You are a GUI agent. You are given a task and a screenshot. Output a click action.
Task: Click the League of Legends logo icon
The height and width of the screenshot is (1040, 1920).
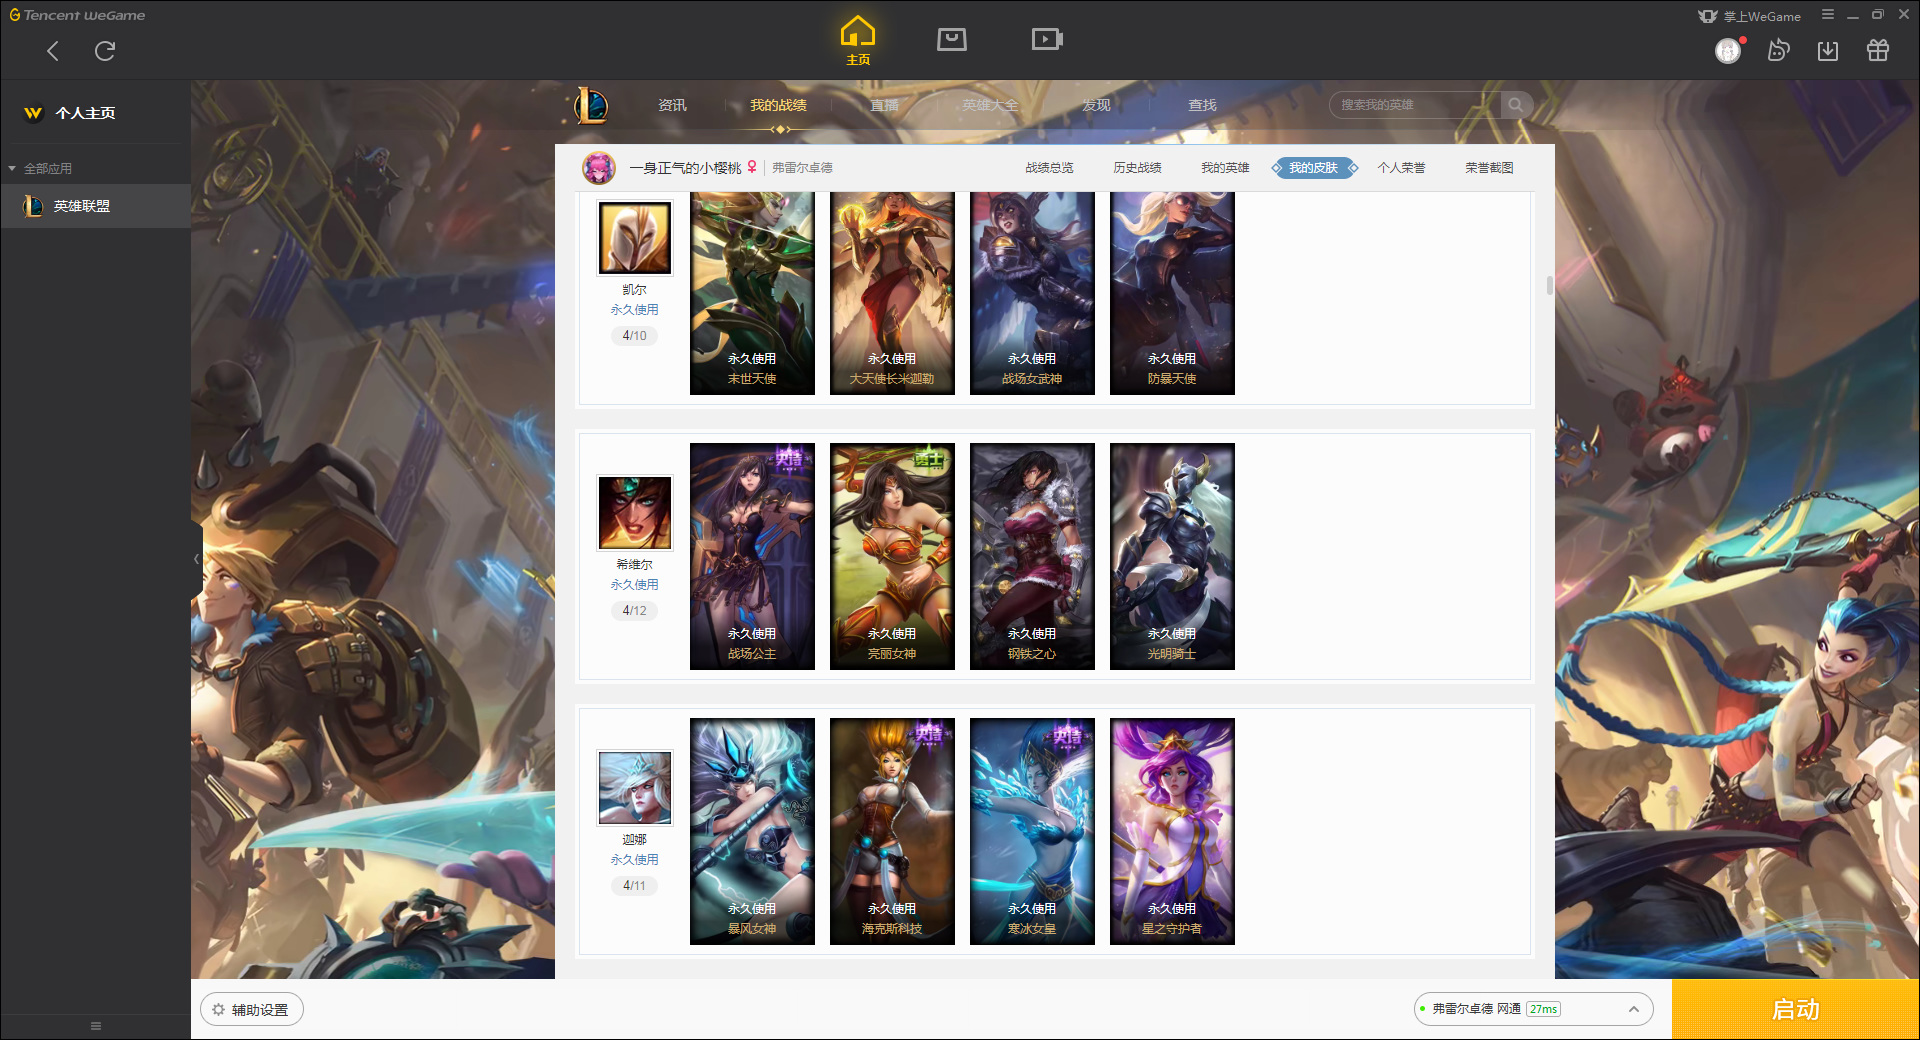point(591,105)
